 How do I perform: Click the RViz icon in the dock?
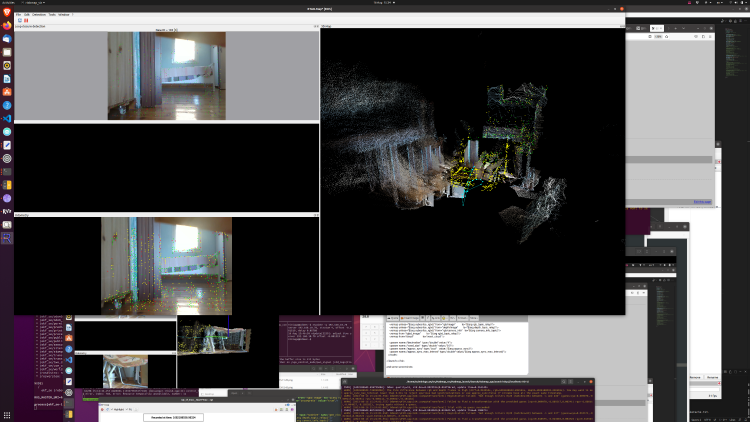[7, 211]
